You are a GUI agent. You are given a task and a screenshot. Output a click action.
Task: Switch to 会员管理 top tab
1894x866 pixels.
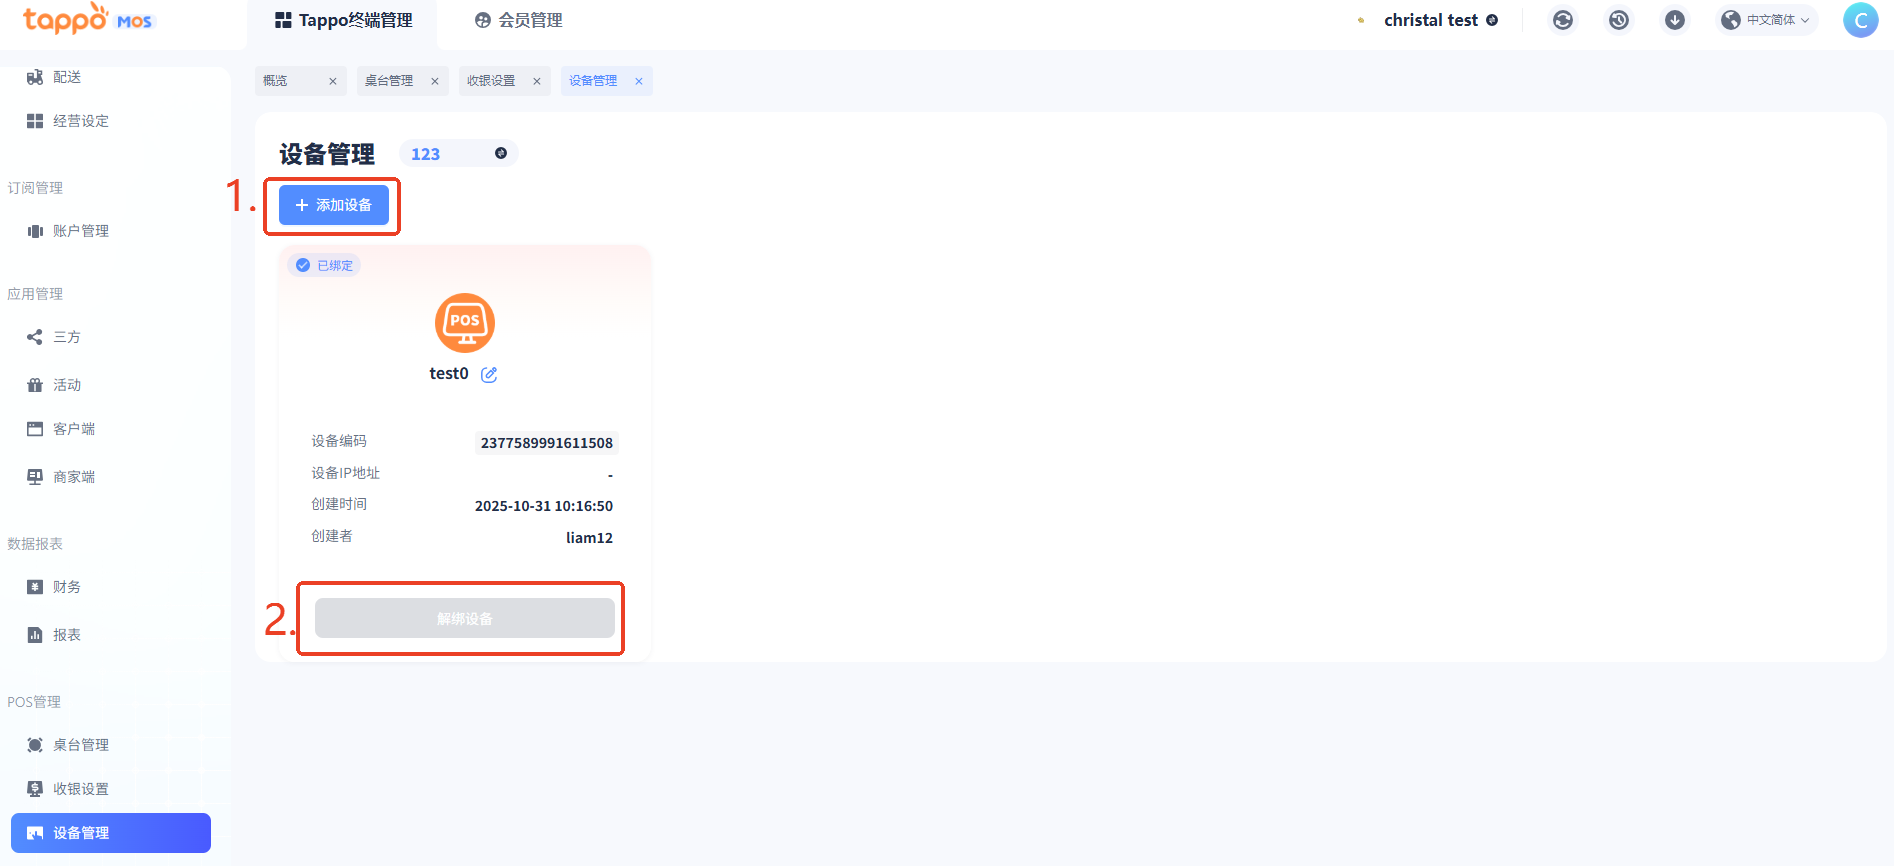pyautogui.click(x=519, y=20)
